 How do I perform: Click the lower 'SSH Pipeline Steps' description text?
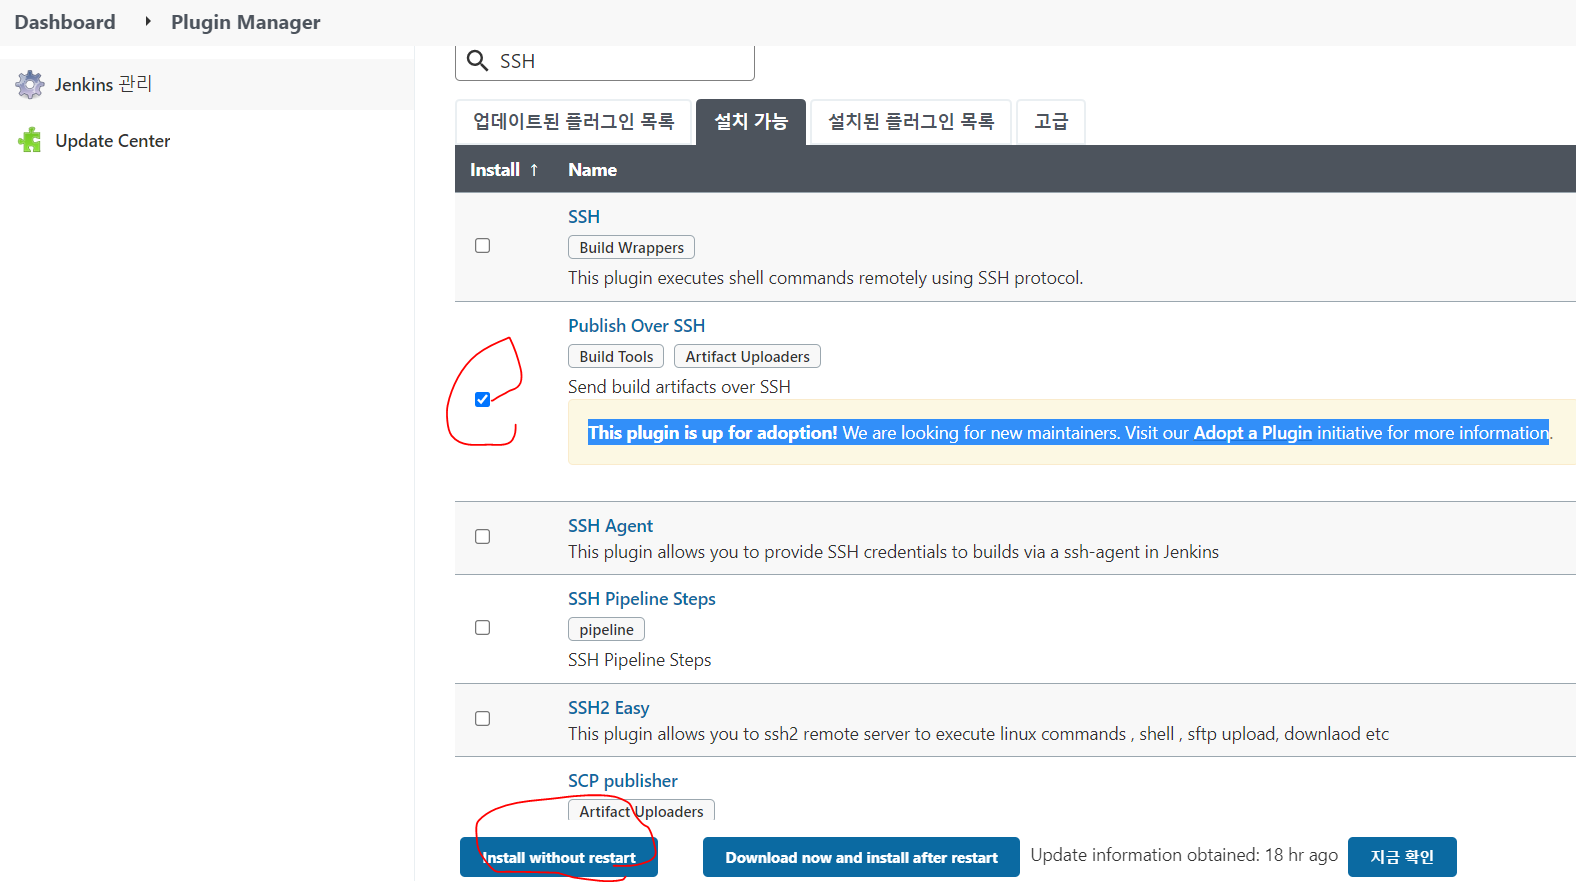640,660
